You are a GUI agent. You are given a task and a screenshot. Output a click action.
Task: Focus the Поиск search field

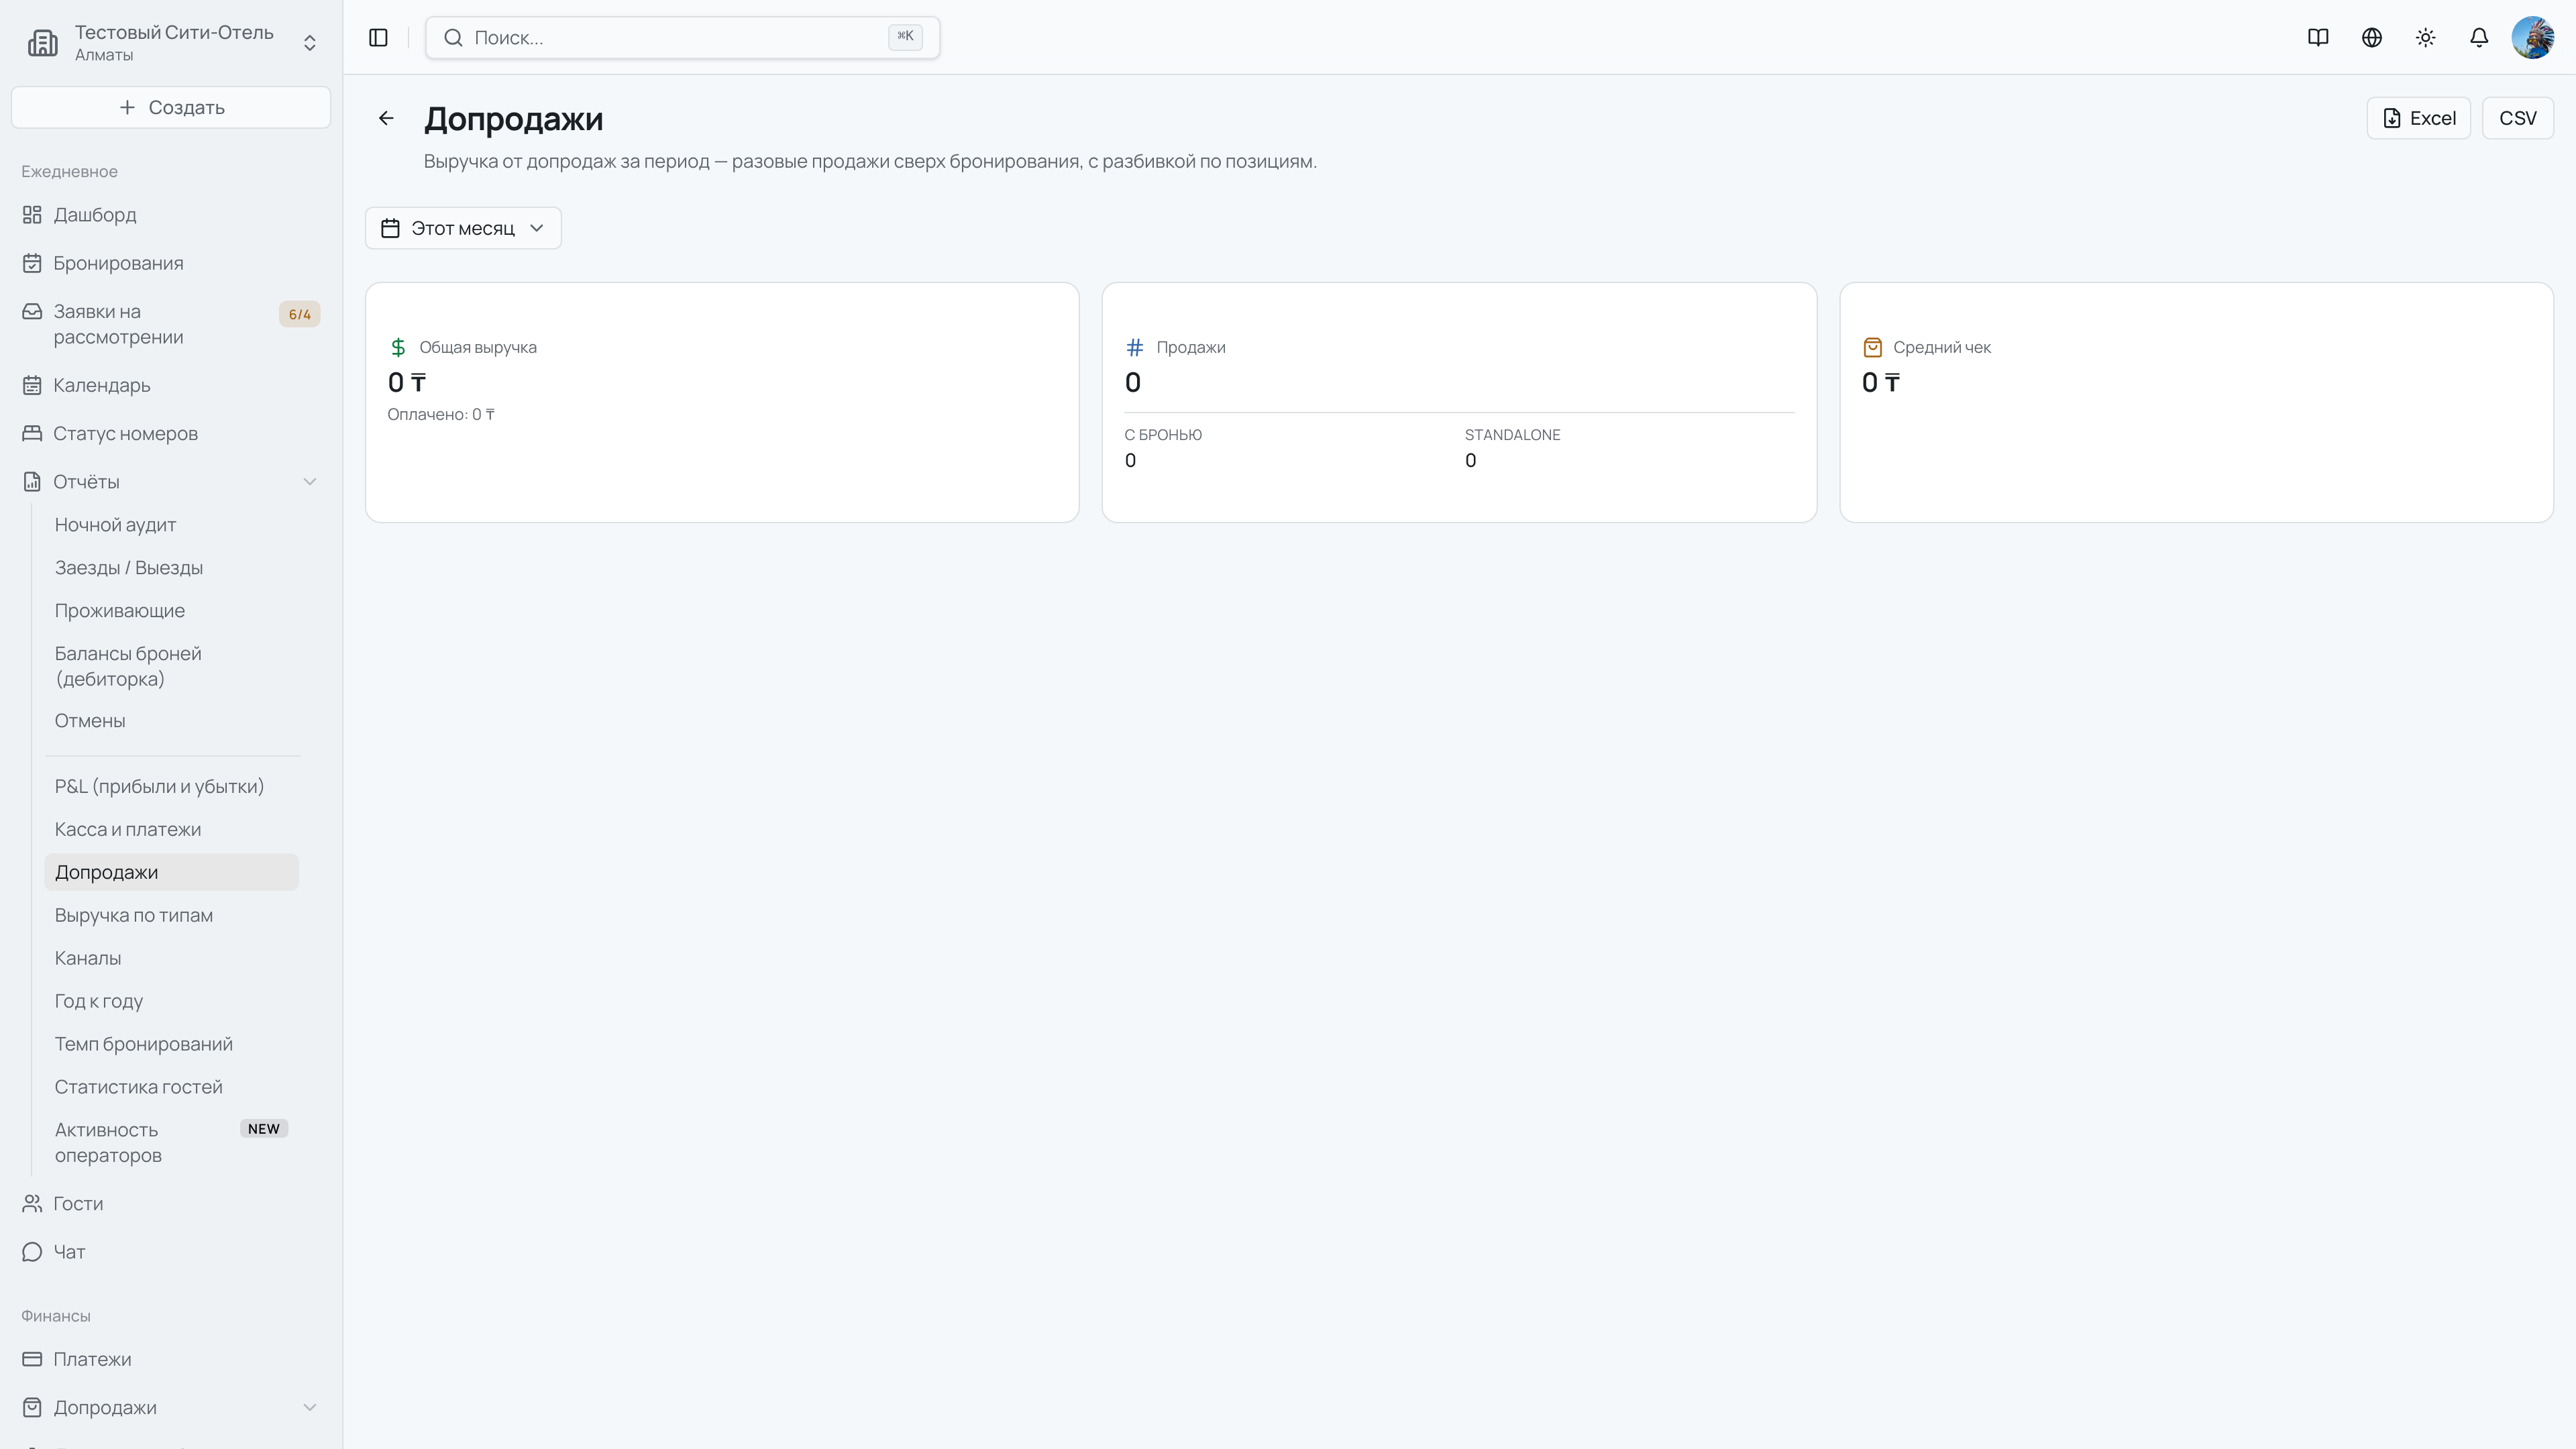click(x=682, y=38)
